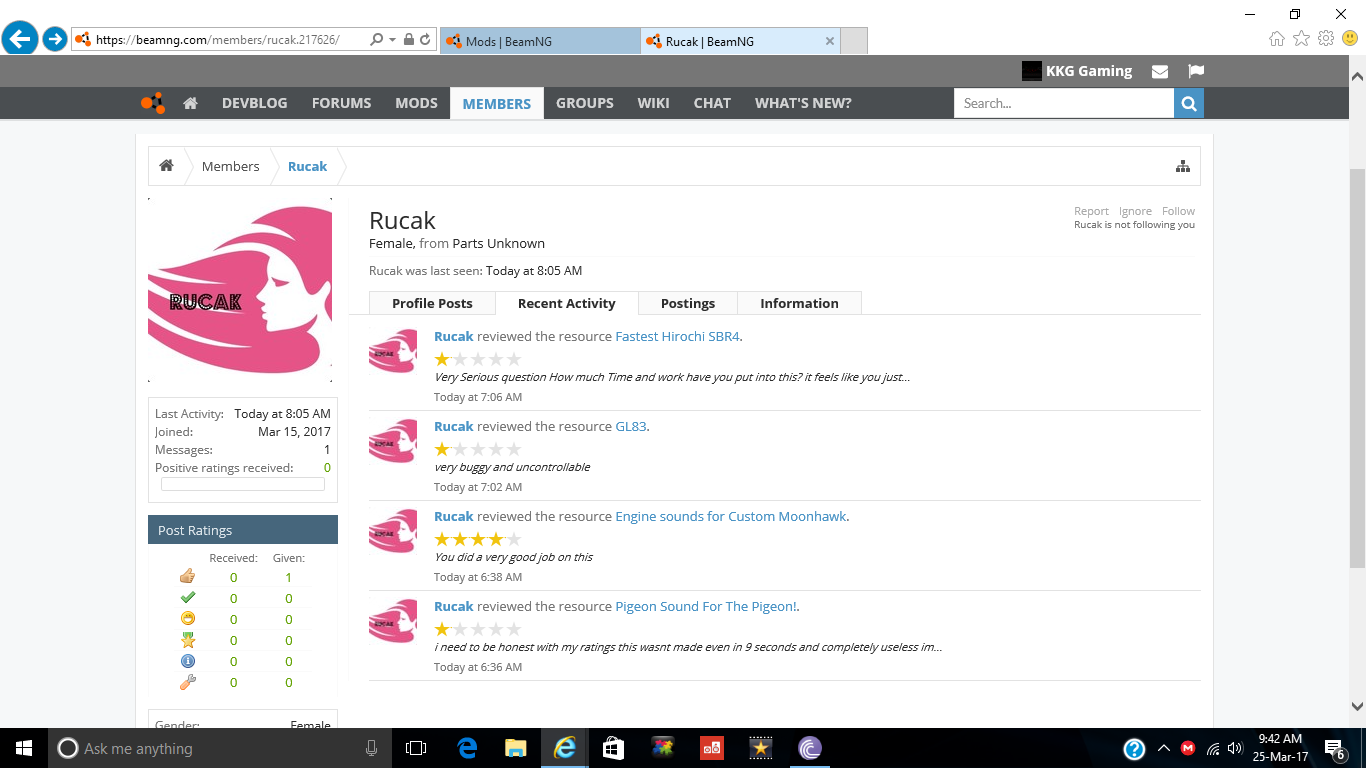Viewport: 1366px width, 768px height.
Task: Click the thumbs-up Like rating icon
Action: tap(187, 576)
